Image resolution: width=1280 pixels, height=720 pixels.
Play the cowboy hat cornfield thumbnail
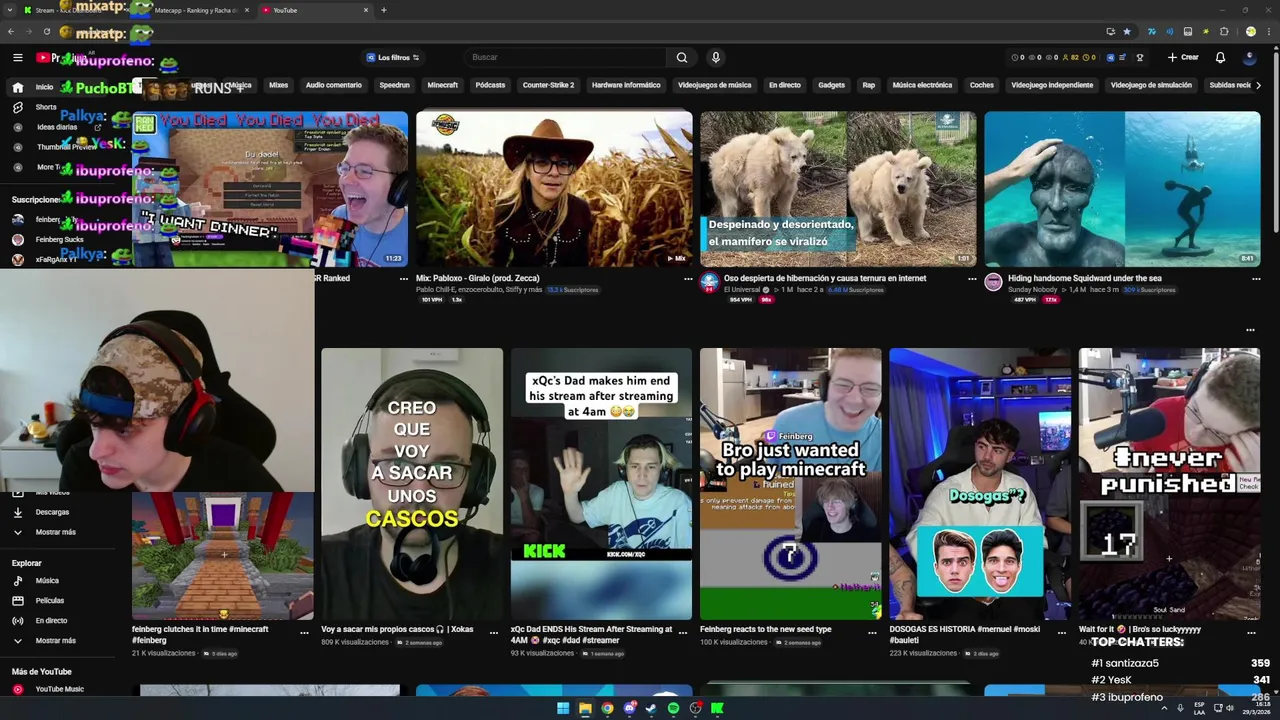click(554, 189)
